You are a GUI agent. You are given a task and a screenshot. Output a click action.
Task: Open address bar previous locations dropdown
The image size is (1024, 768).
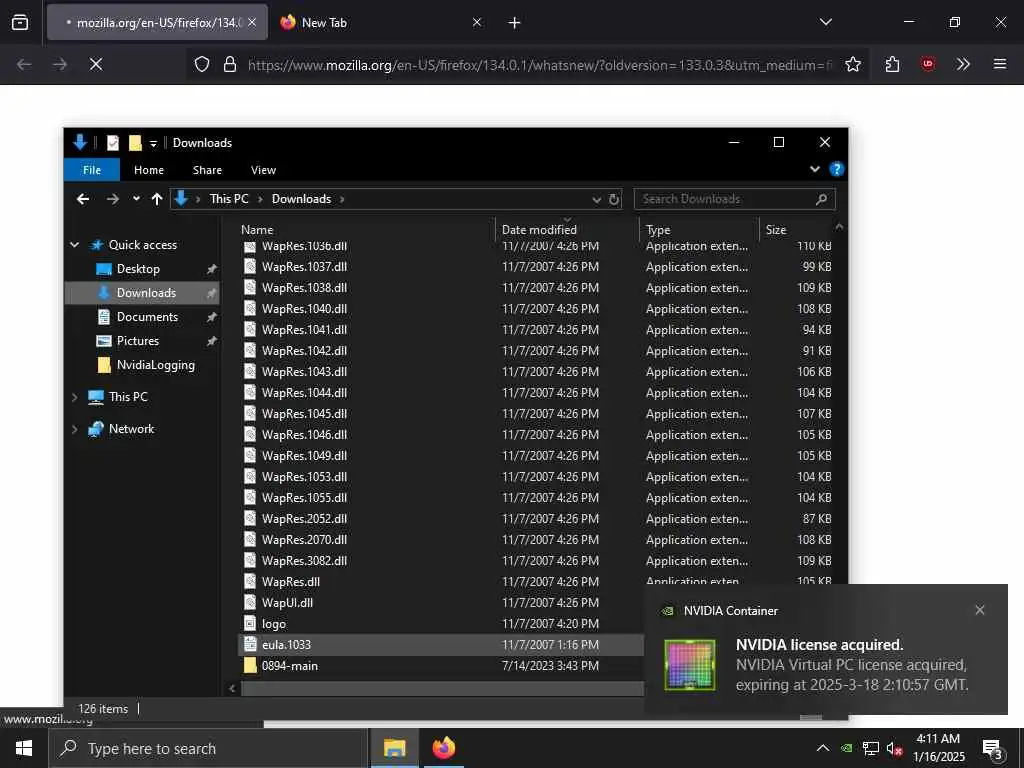pos(596,199)
